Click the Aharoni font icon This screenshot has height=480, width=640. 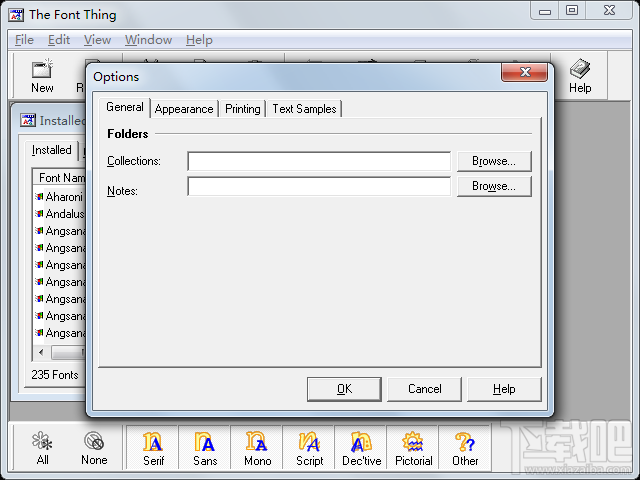point(39,197)
